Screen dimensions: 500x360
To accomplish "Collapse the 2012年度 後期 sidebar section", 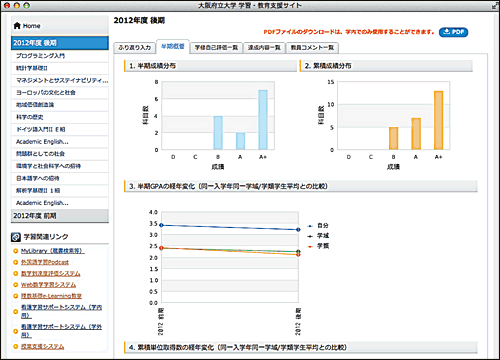I will 60,43.
